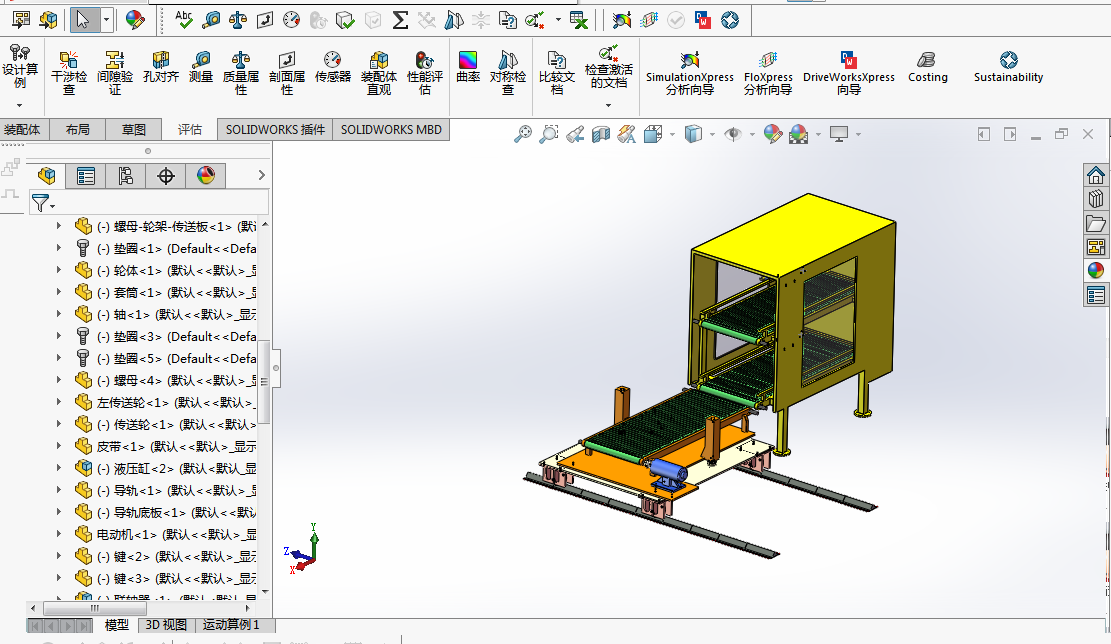1111x644 pixels.
Task: Click the feature tree horizontal scrollbar
Action: 95,608
